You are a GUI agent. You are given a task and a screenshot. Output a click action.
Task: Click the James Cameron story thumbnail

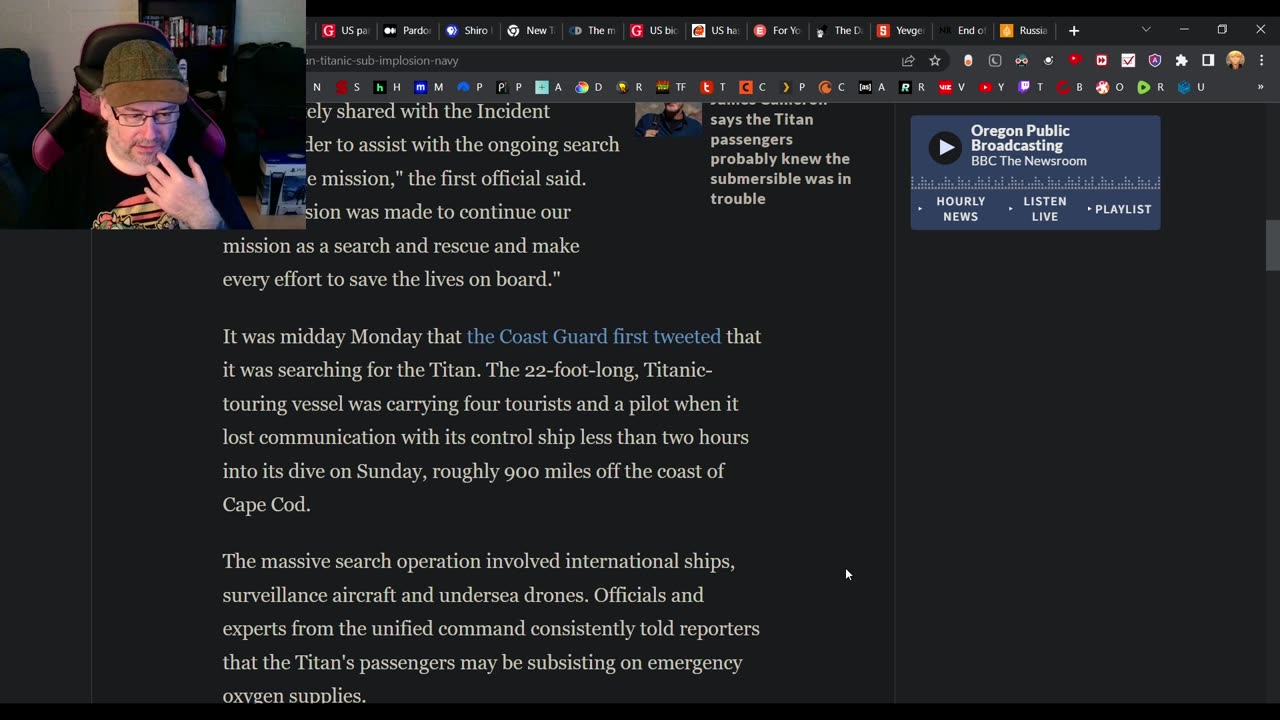pyautogui.click(x=668, y=118)
